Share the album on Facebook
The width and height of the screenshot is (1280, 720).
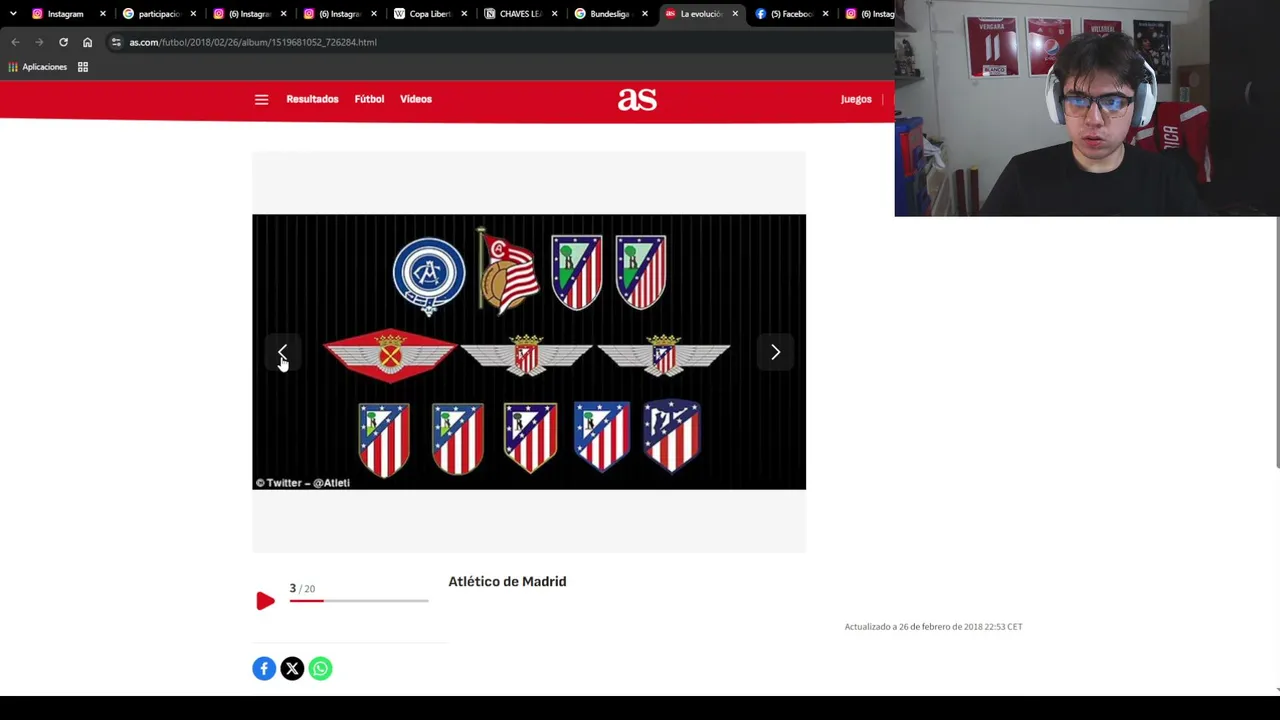[x=264, y=668]
